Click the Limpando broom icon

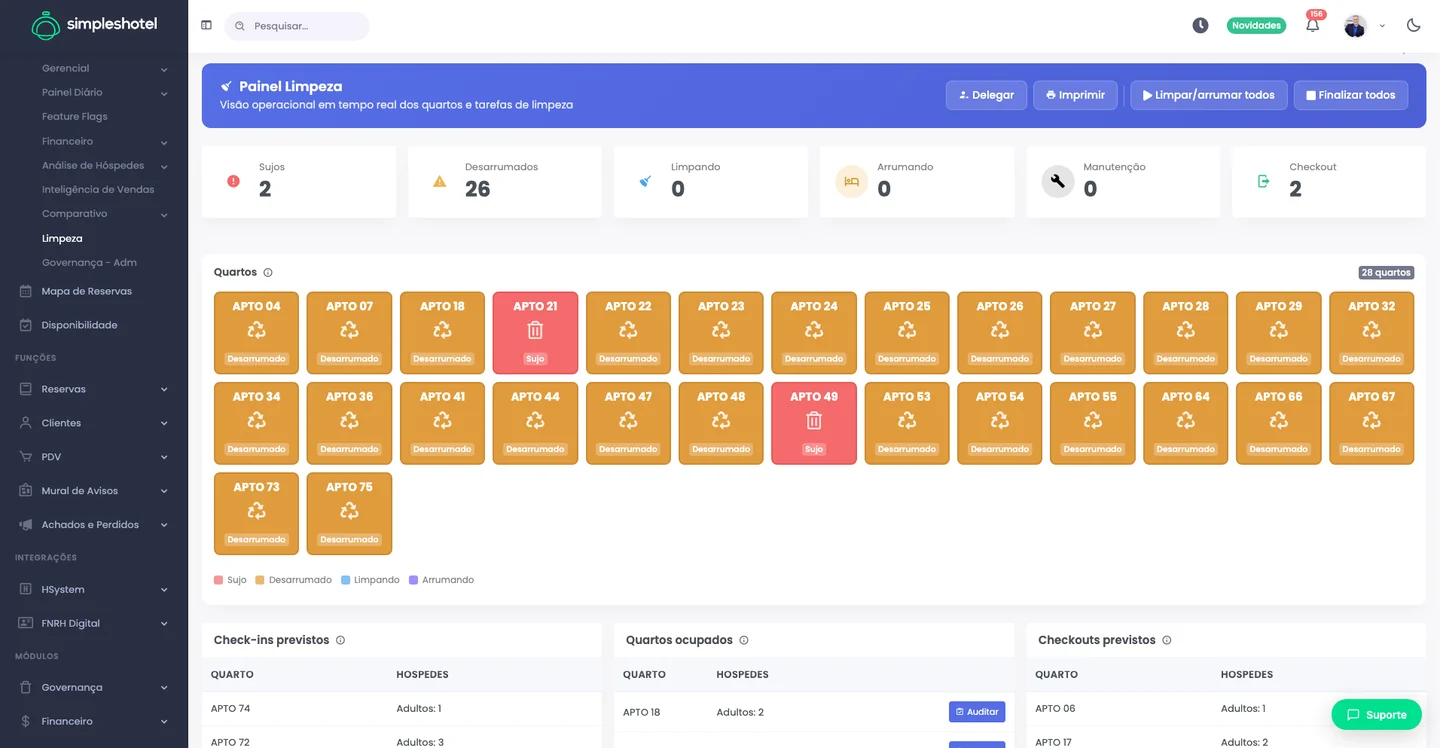645,181
